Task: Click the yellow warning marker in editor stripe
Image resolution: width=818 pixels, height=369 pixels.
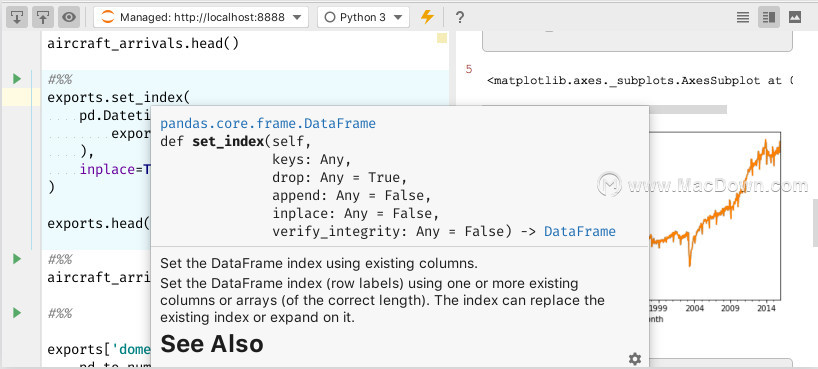Action: pos(442,38)
